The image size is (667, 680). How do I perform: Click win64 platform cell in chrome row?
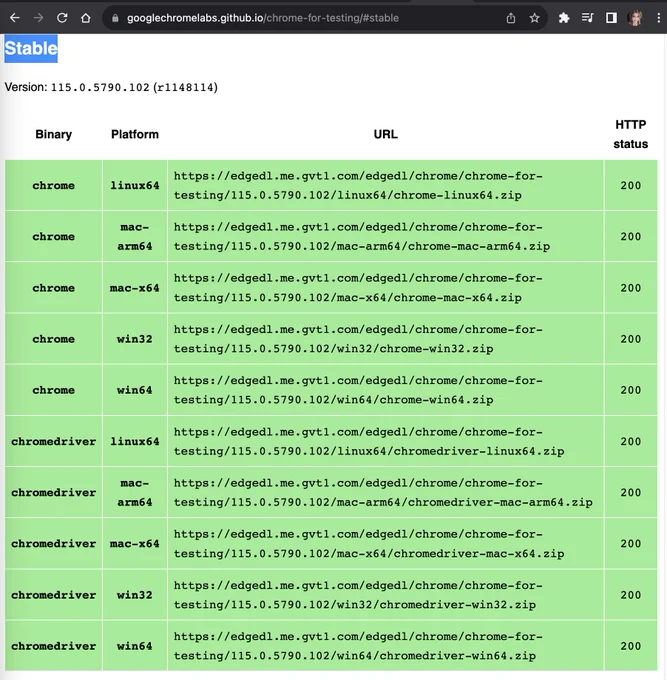(135, 390)
